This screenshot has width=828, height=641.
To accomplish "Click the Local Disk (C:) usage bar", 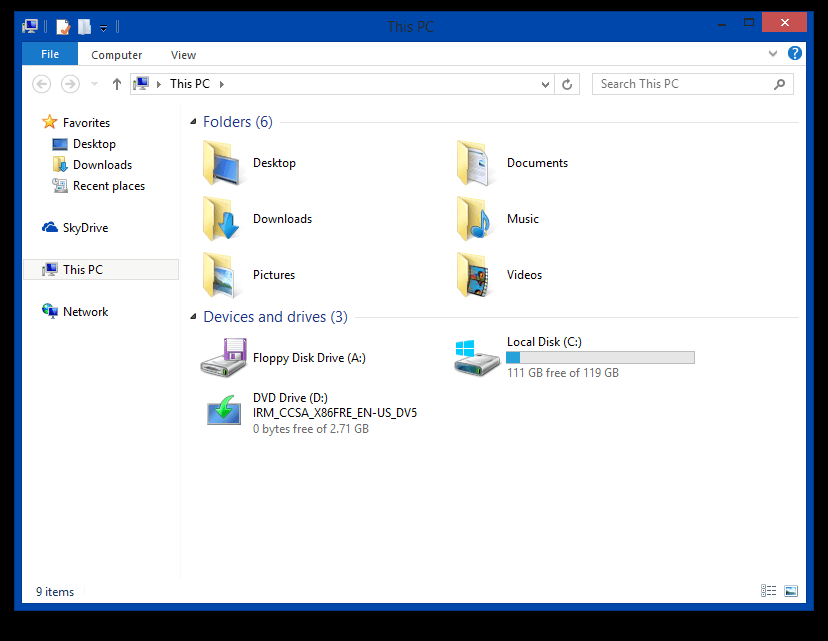I will [598, 357].
